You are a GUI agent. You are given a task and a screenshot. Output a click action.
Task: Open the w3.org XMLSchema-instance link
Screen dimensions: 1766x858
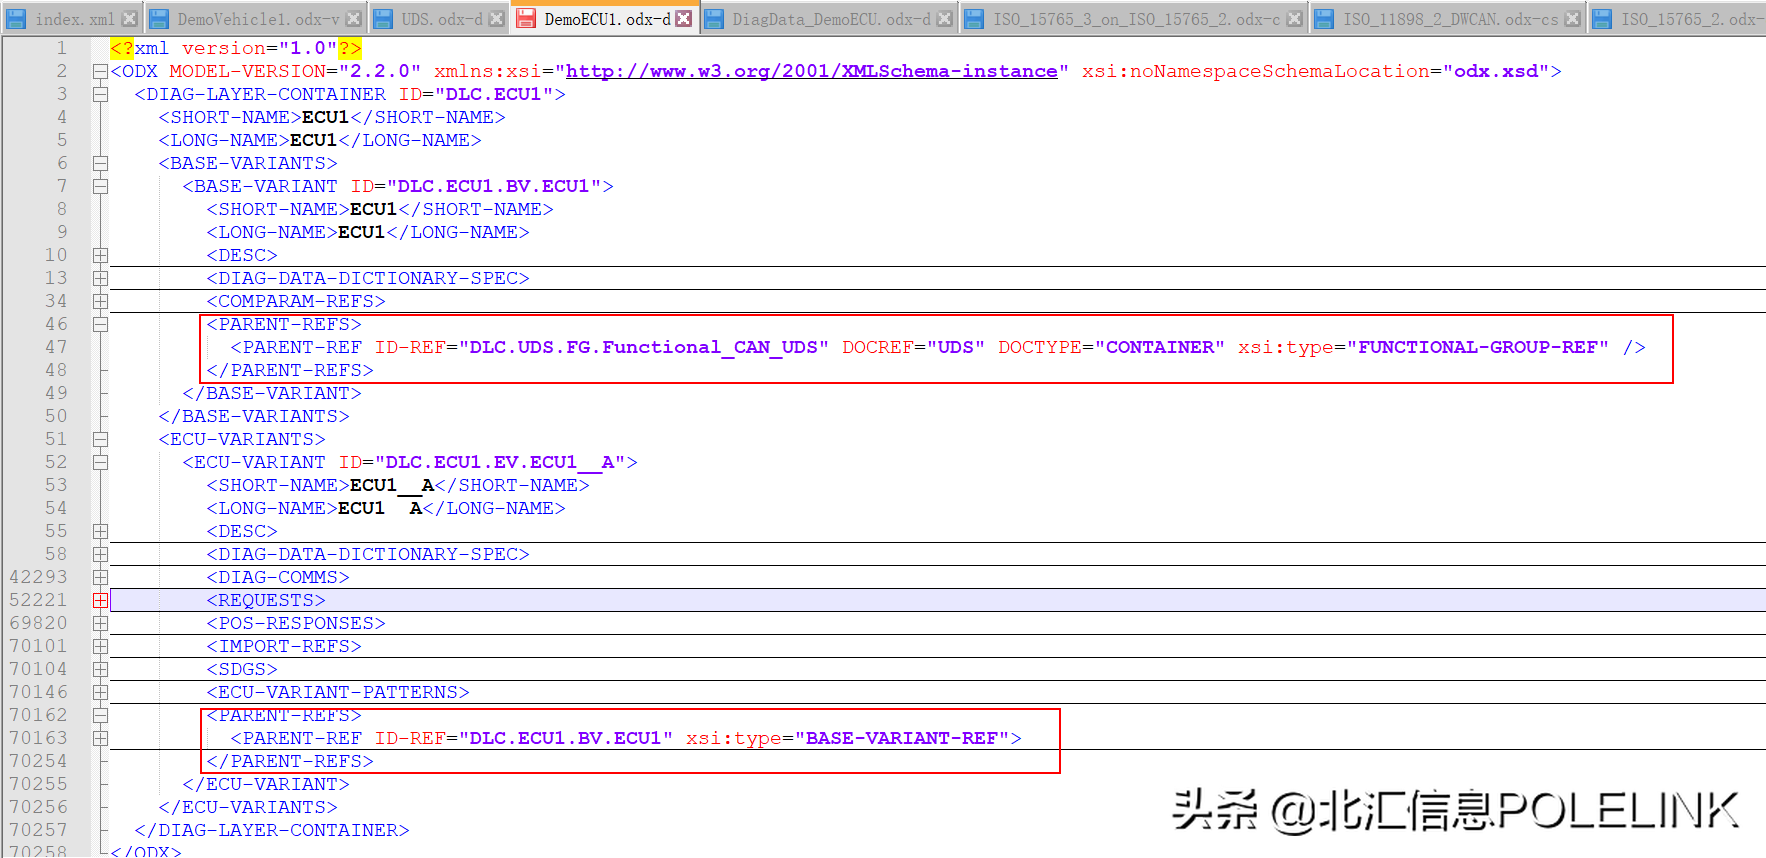pyautogui.click(x=812, y=71)
